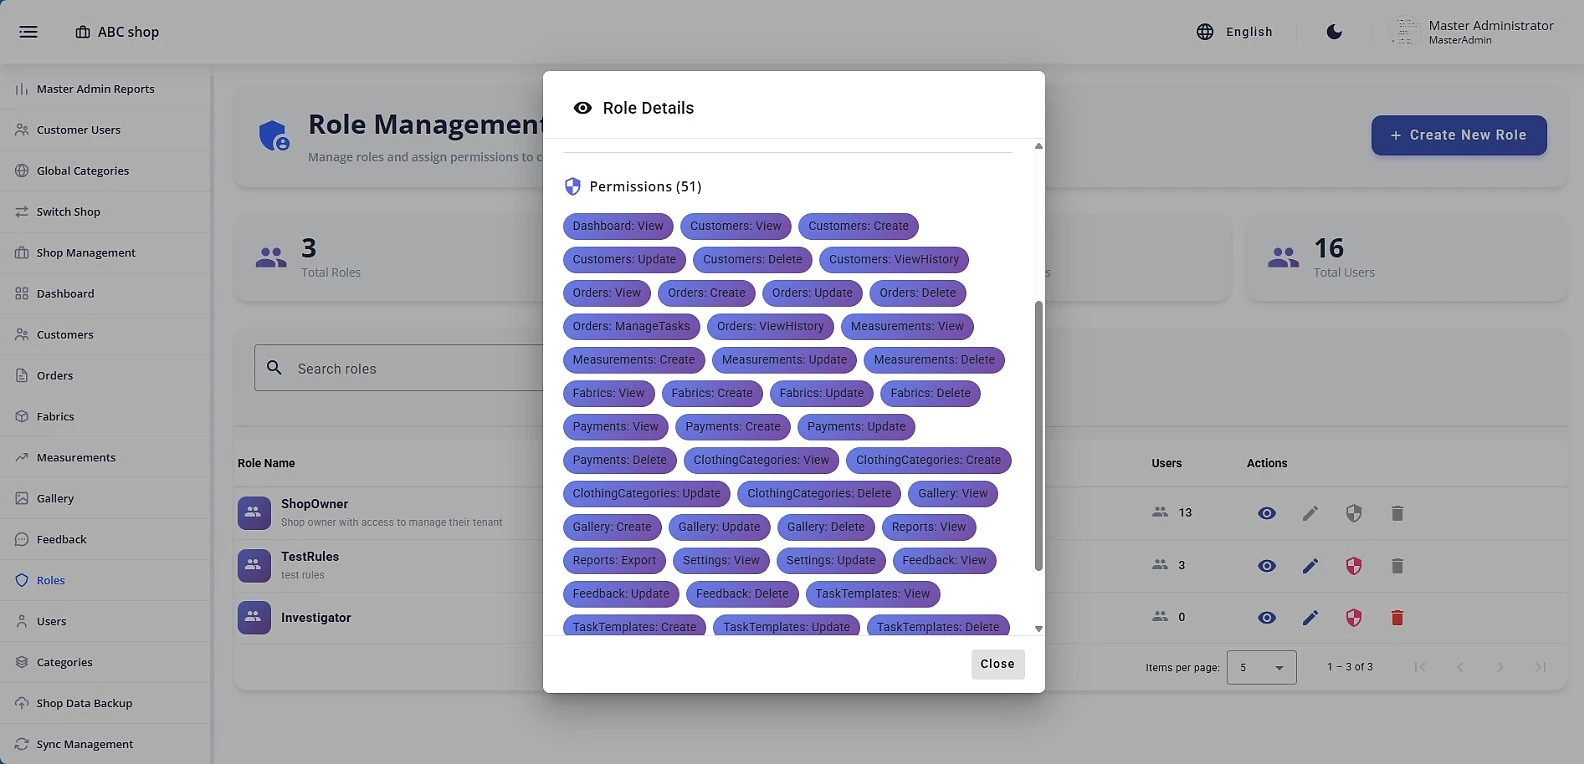Click the search magnifier icon

tap(274, 368)
